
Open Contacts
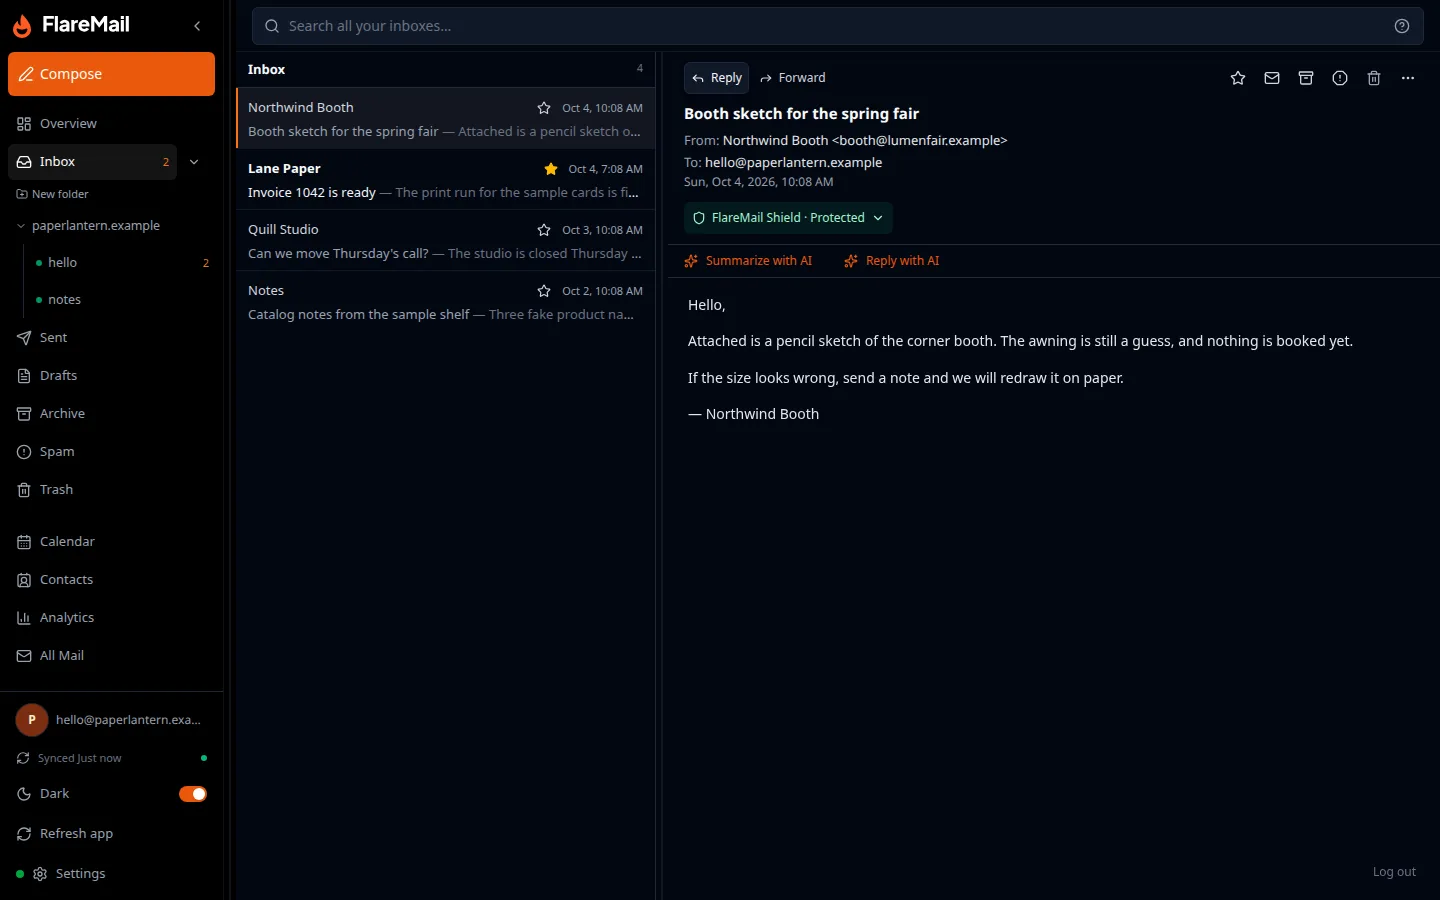[x=111, y=580]
